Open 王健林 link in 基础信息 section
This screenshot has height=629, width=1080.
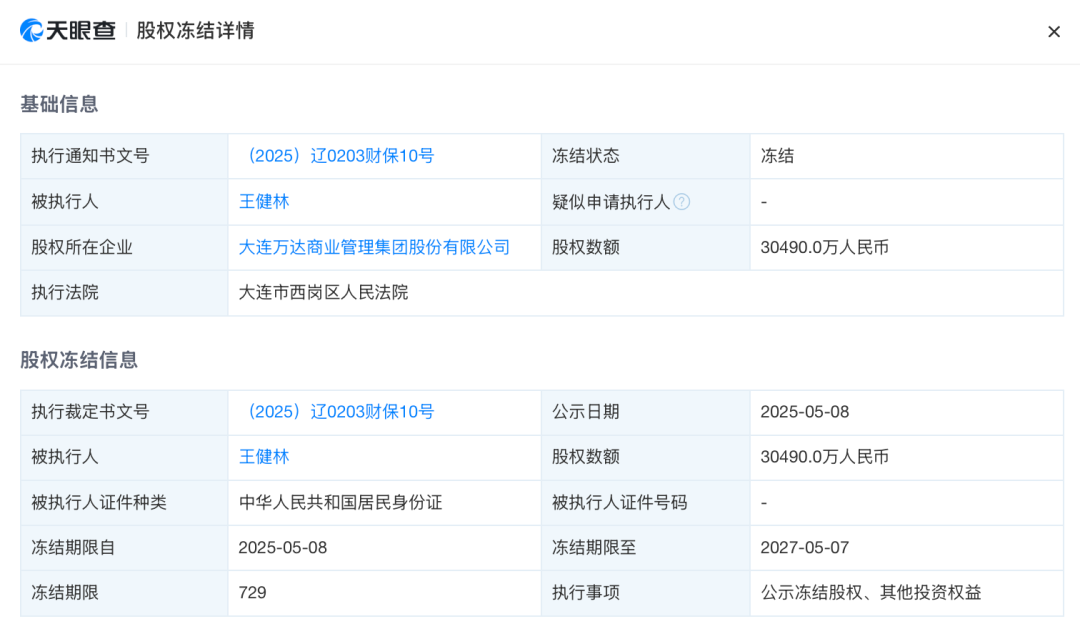click(x=264, y=202)
